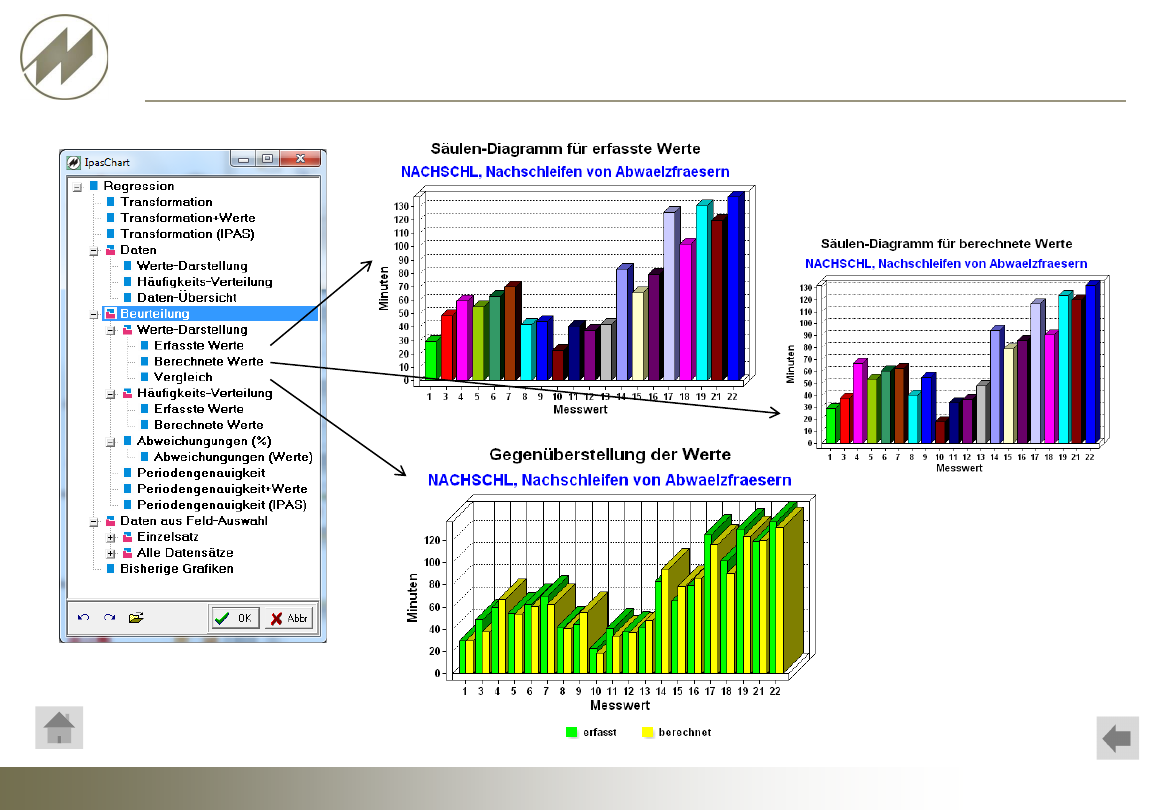Select Häufigkeits-Verteilung under Daten

click(204, 282)
